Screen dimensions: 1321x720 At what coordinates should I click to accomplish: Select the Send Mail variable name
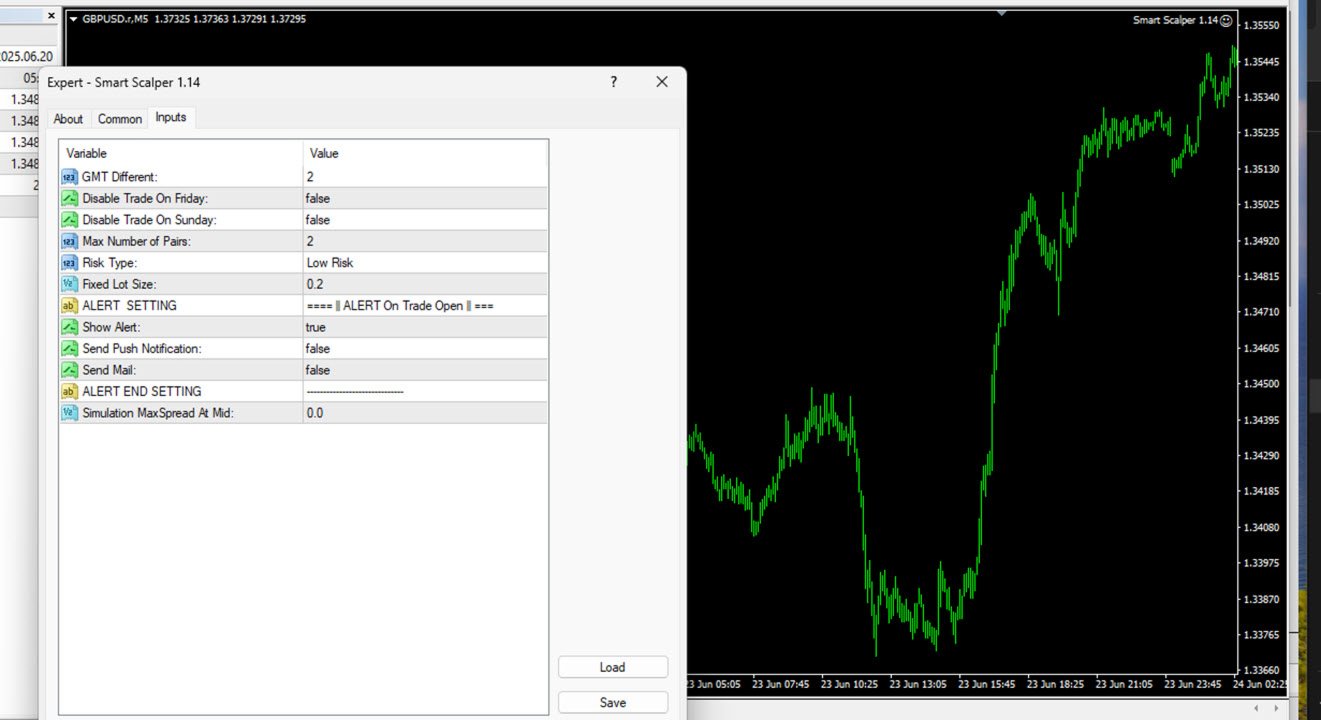tap(109, 370)
